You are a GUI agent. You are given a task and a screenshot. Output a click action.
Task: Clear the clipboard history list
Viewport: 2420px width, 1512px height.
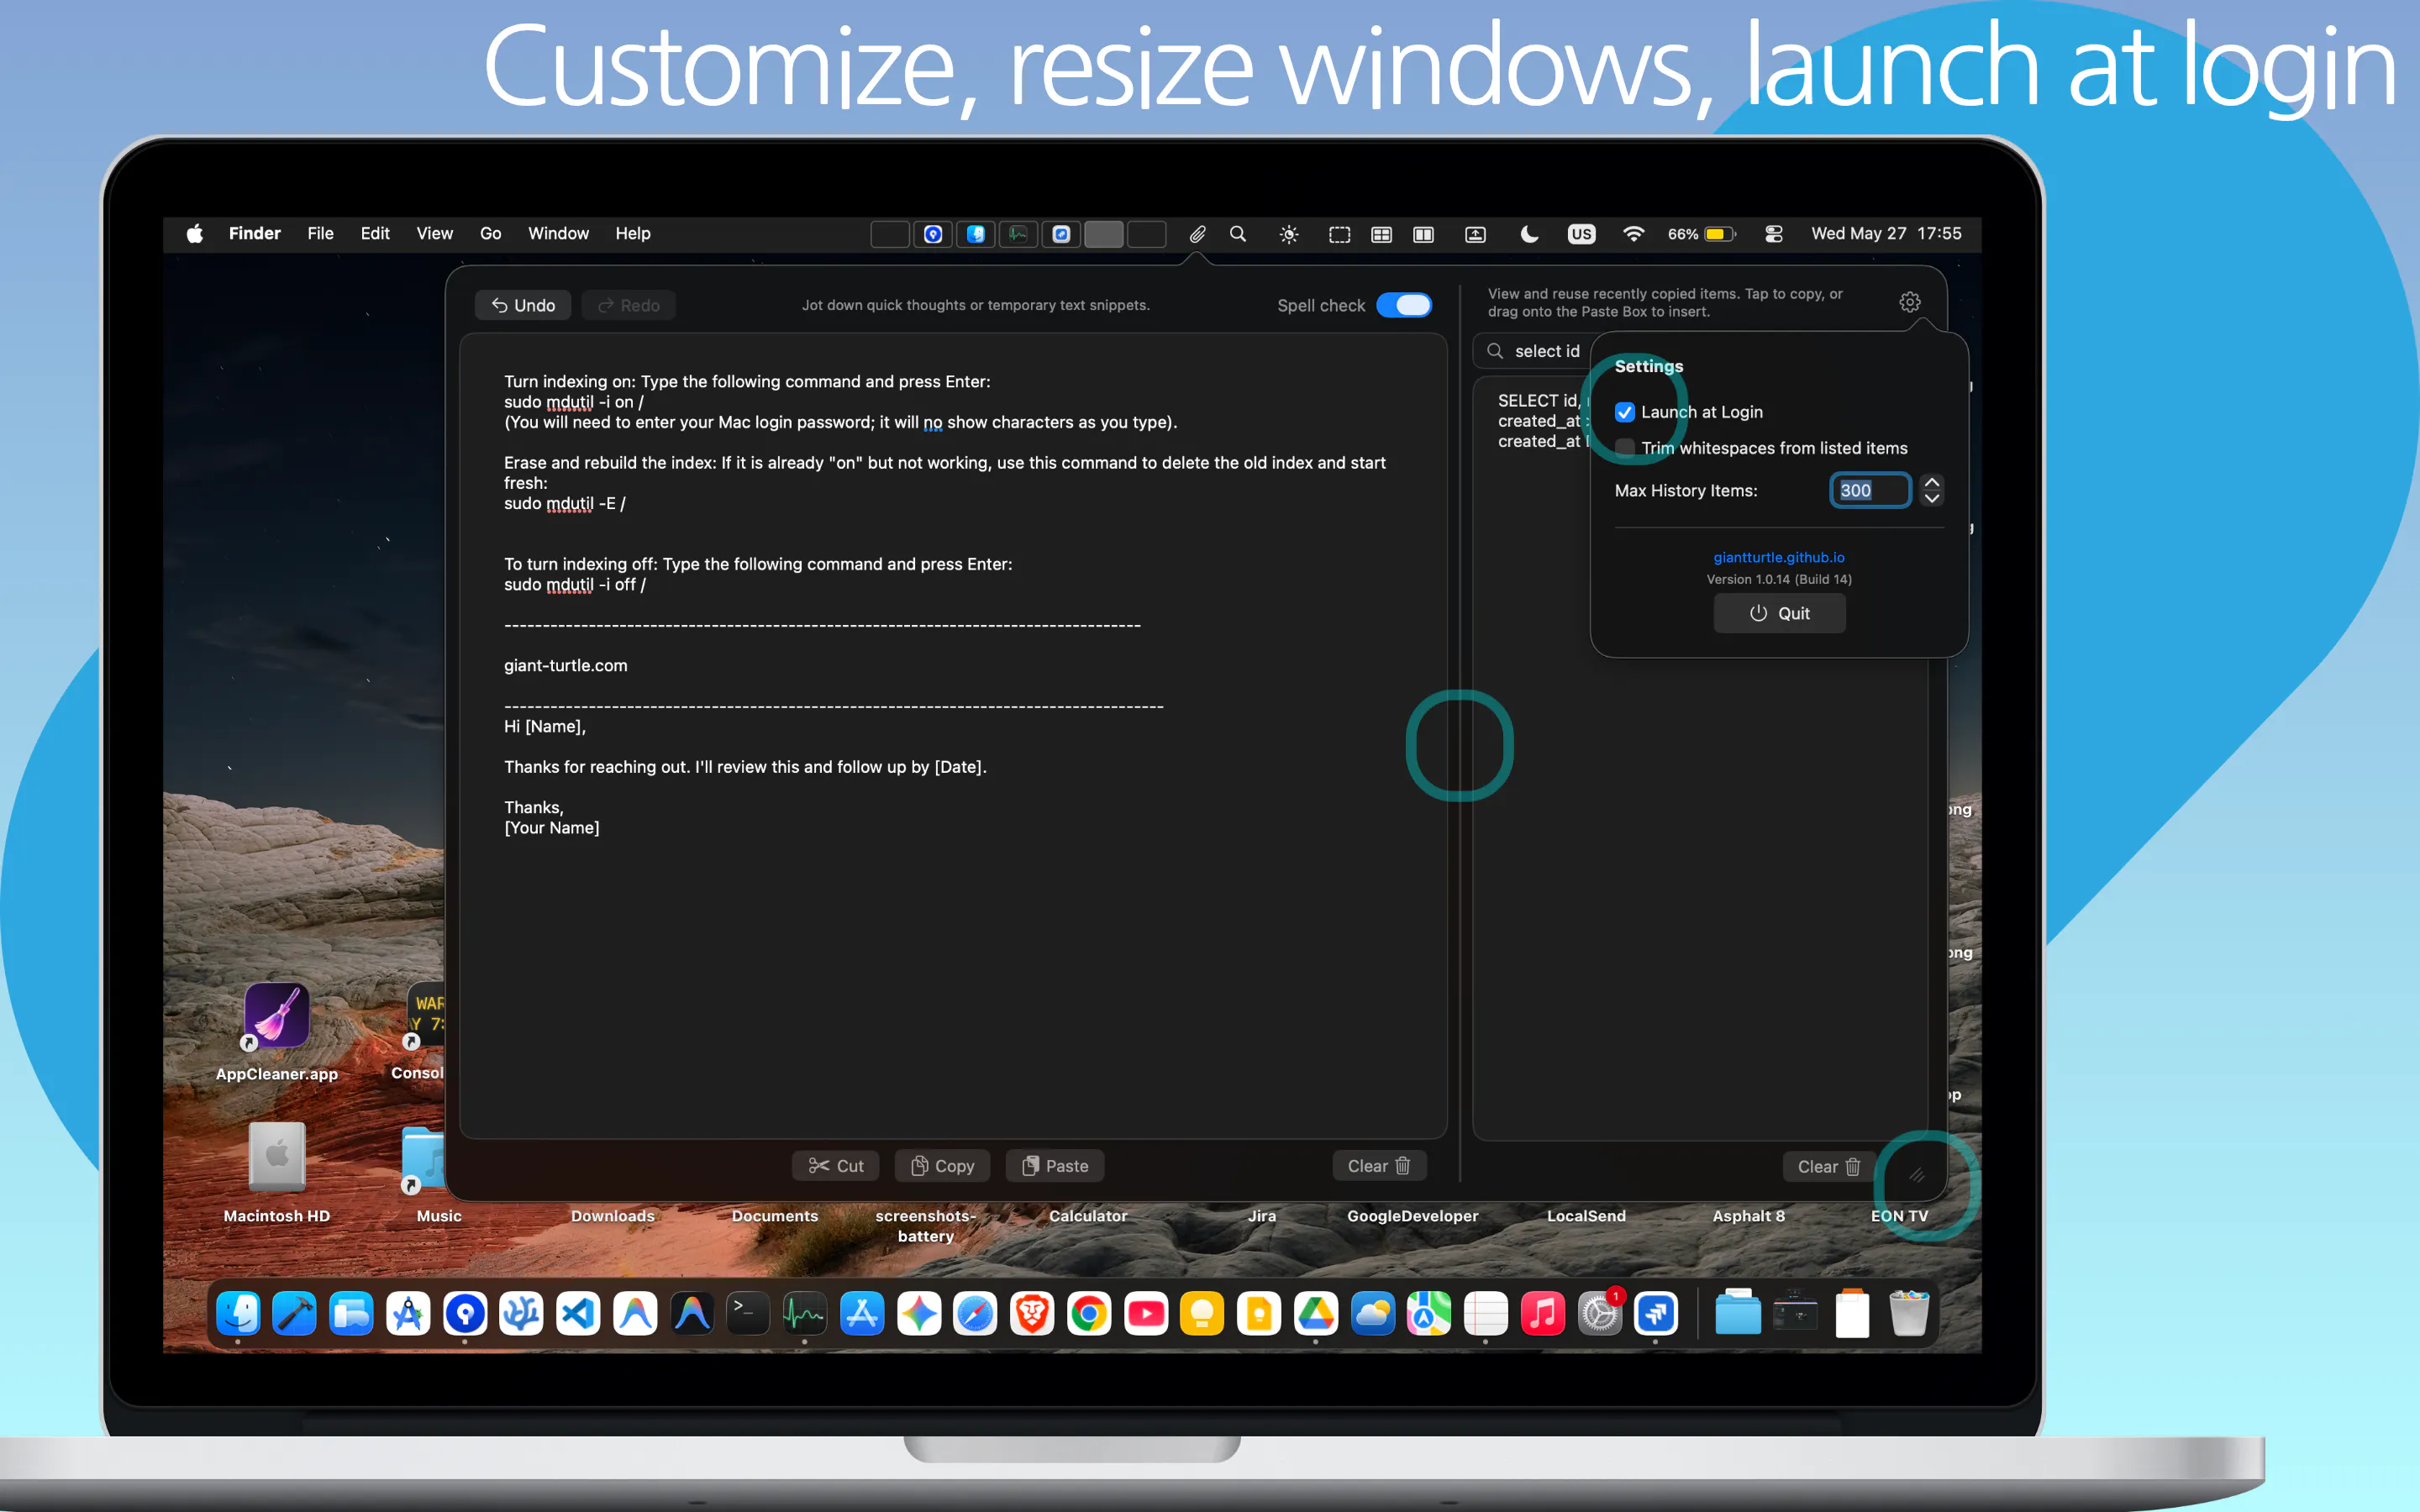pyautogui.click(x=1829, y=1167)
